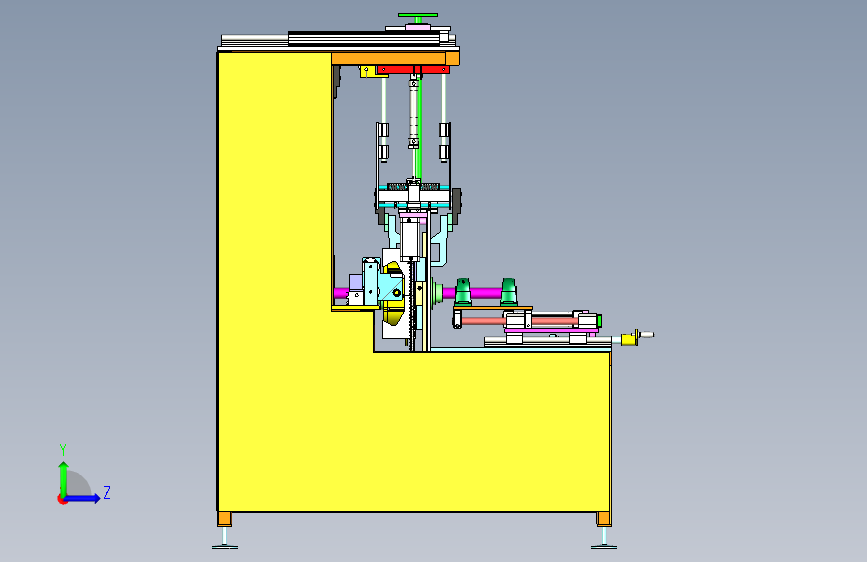Select the orange top mounting plate
Viewport: 867px width, 562px height.
(x=395, y=59)
